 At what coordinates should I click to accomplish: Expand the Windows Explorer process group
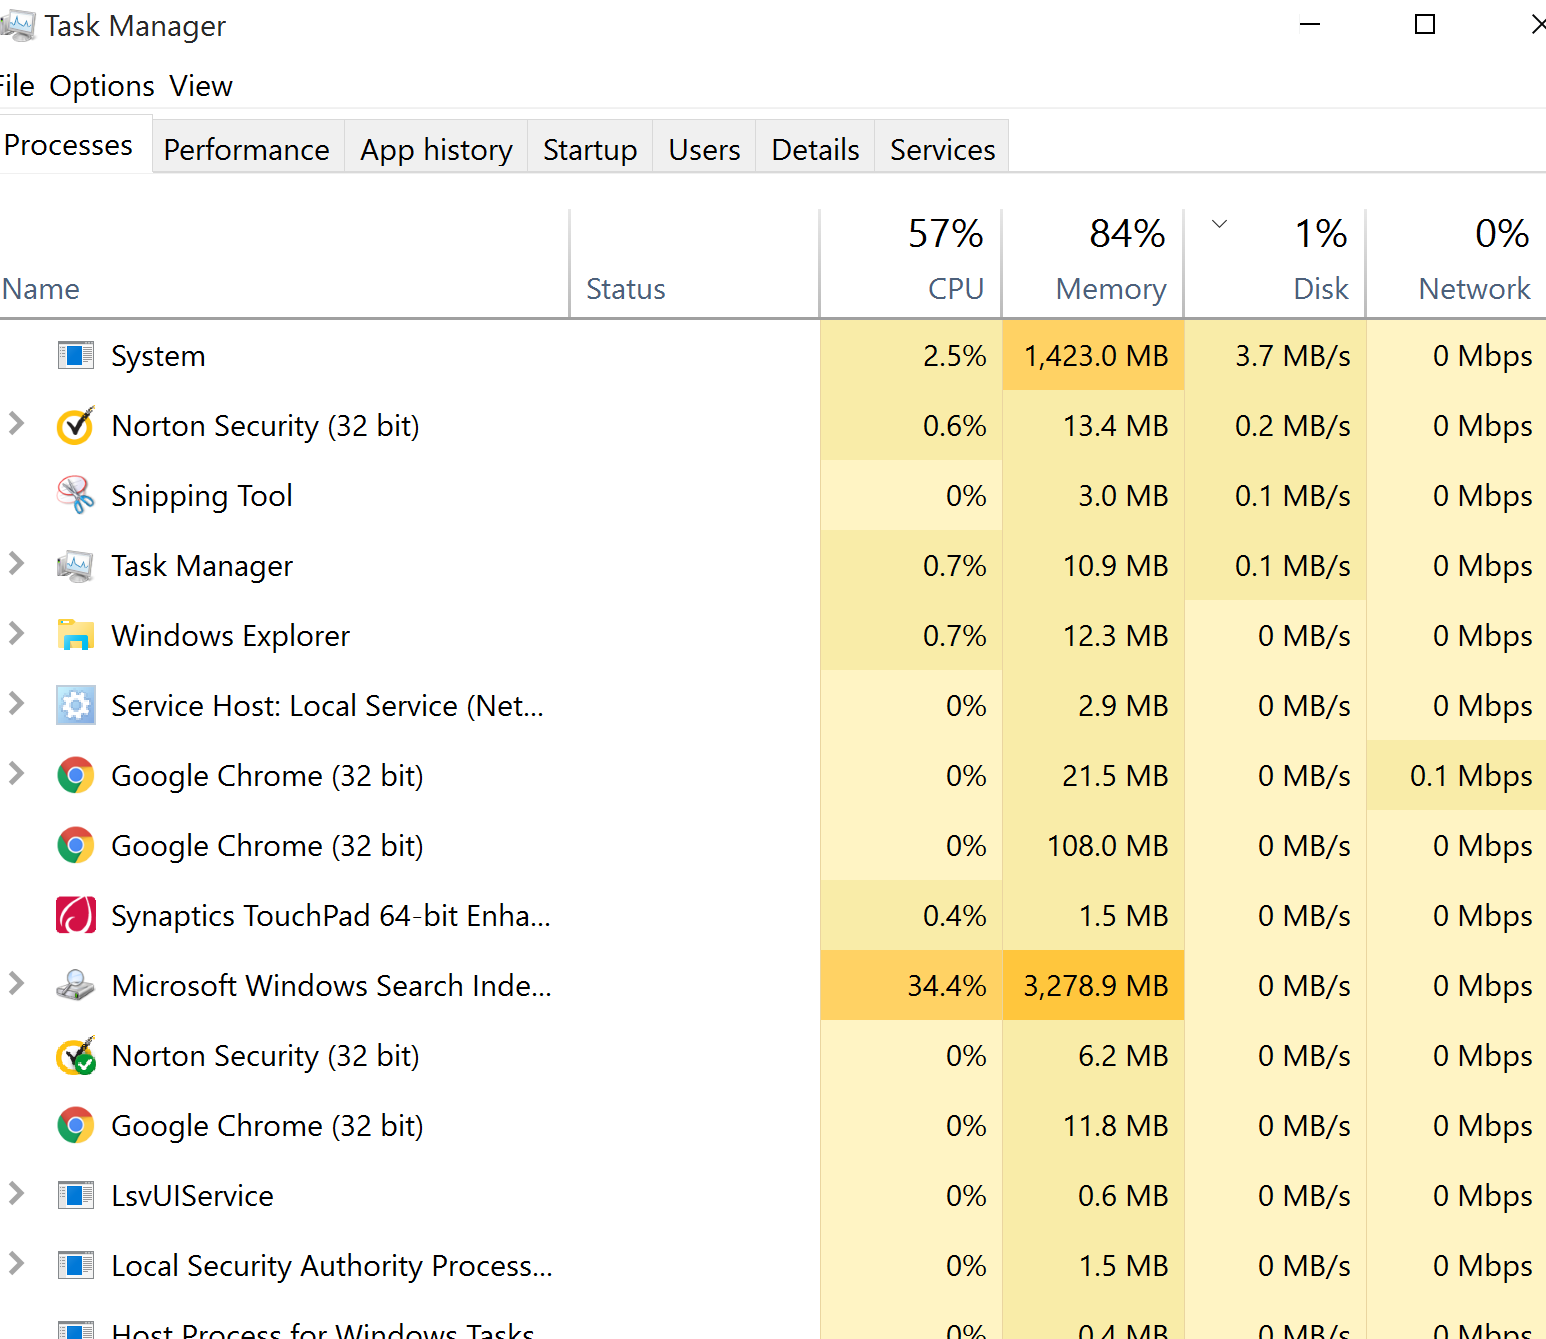tap(16, 634)
